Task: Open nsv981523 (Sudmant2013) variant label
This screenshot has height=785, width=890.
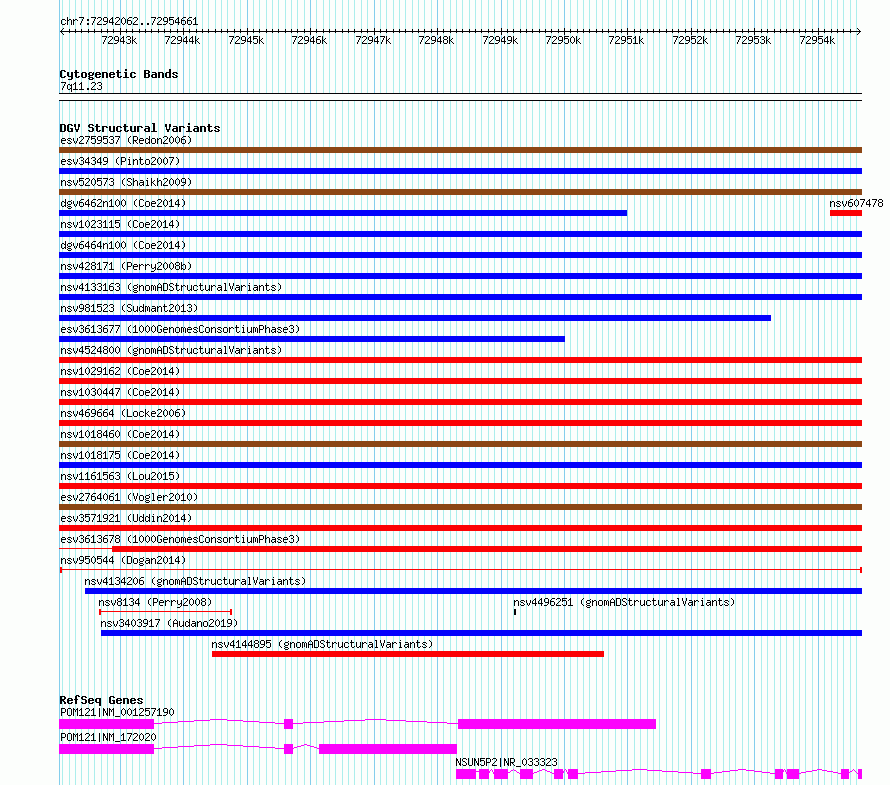Action: 129,308
